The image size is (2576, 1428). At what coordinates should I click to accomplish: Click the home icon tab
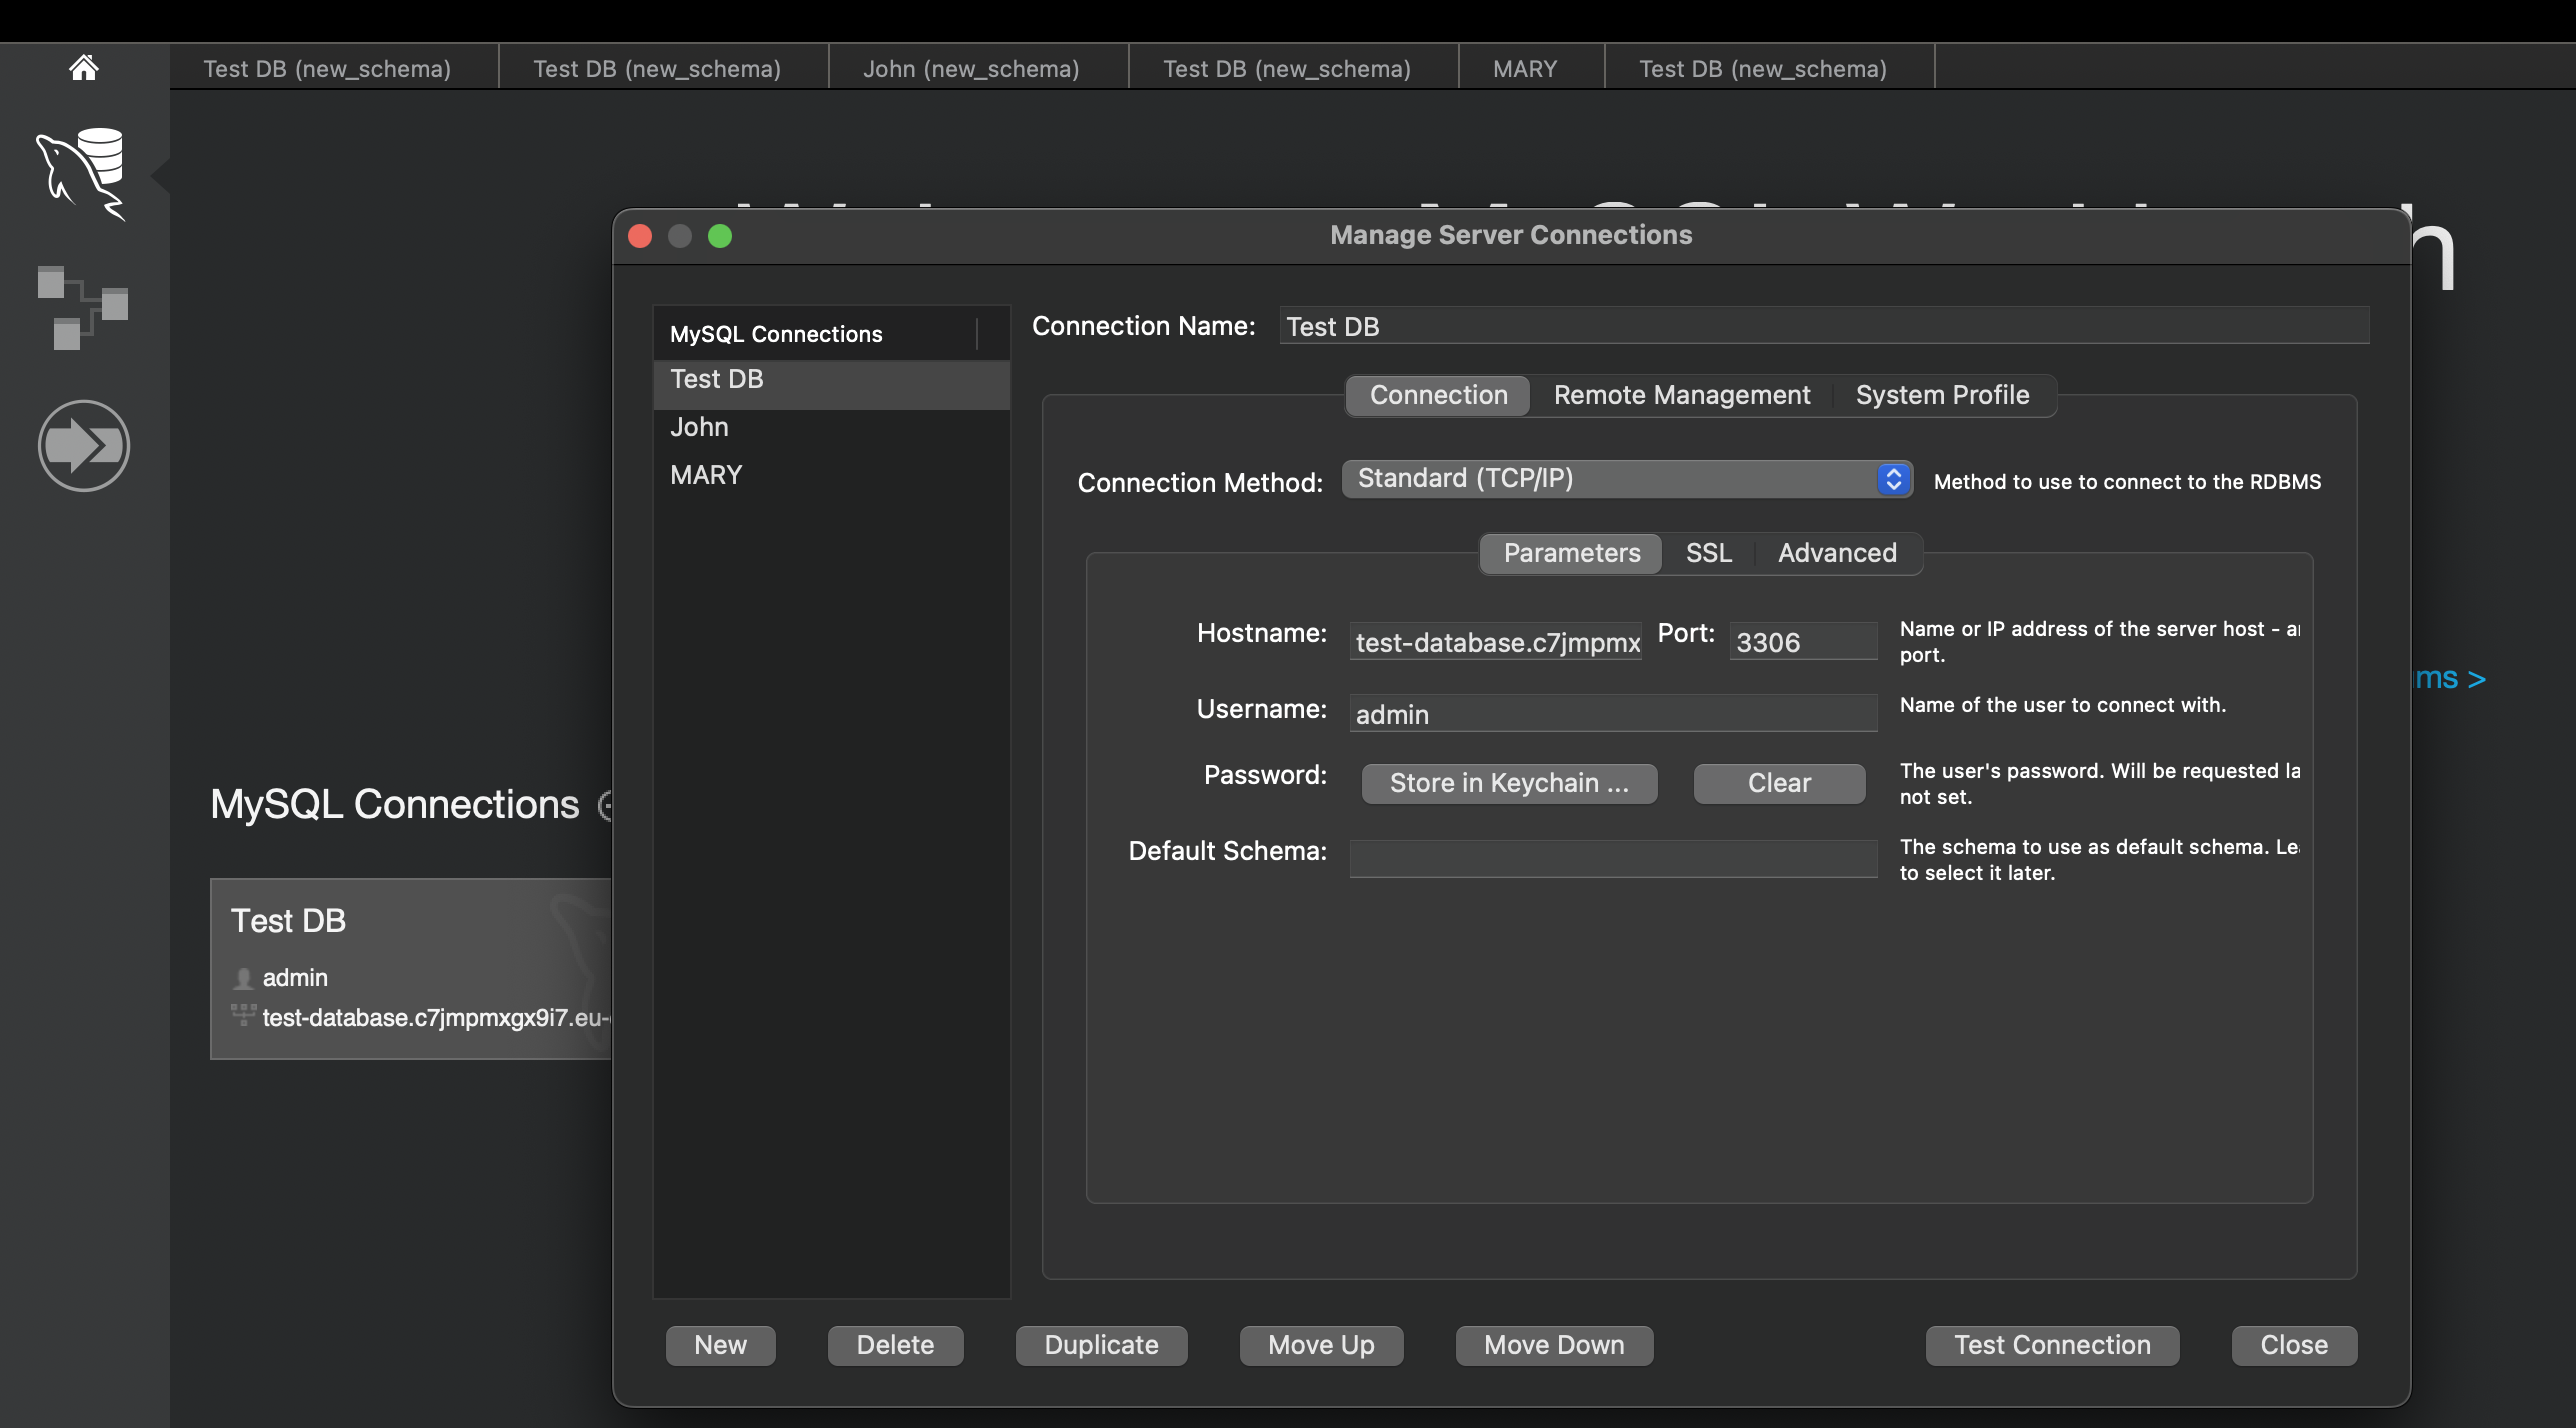(x=84, y=68)
